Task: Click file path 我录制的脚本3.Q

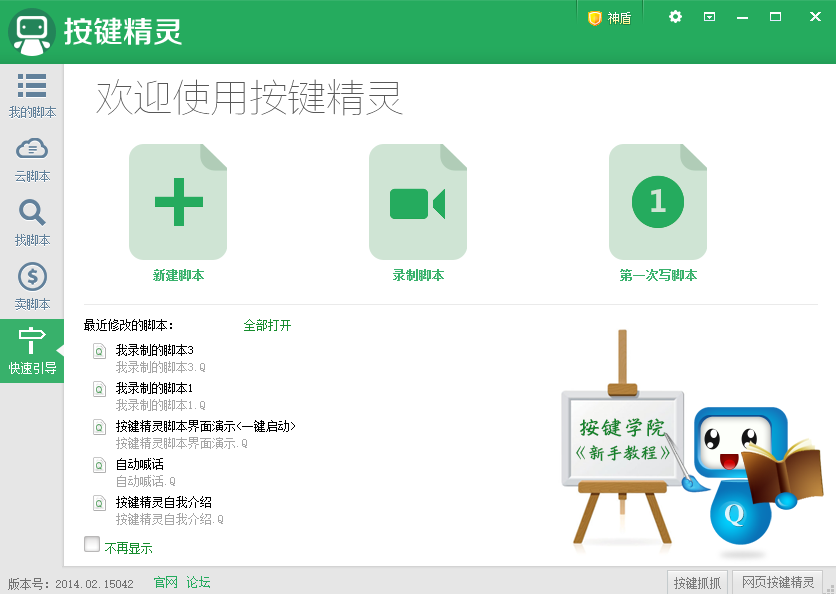Action: tap(160, 367)
